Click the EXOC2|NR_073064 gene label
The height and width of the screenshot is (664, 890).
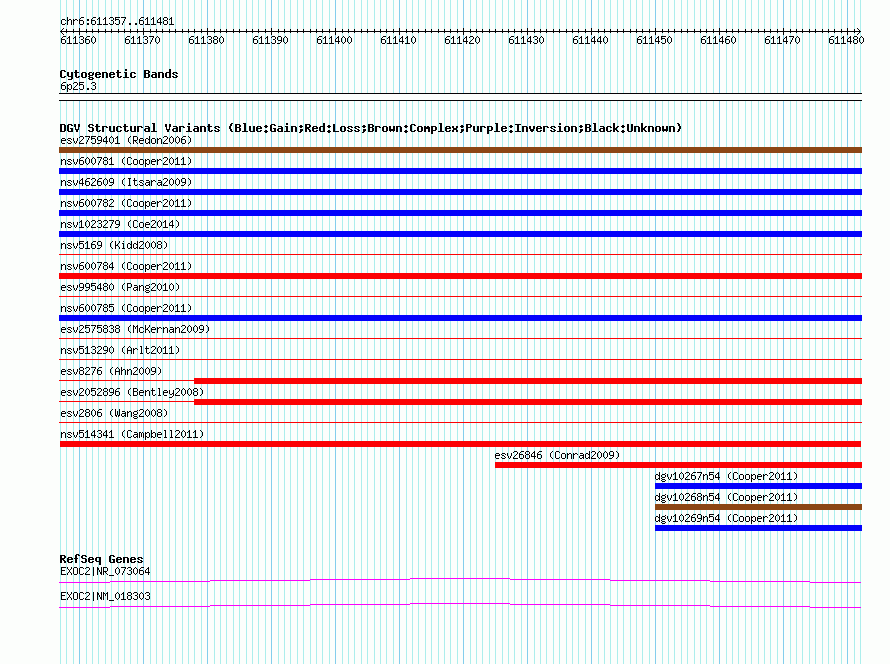tap(105, 571)
